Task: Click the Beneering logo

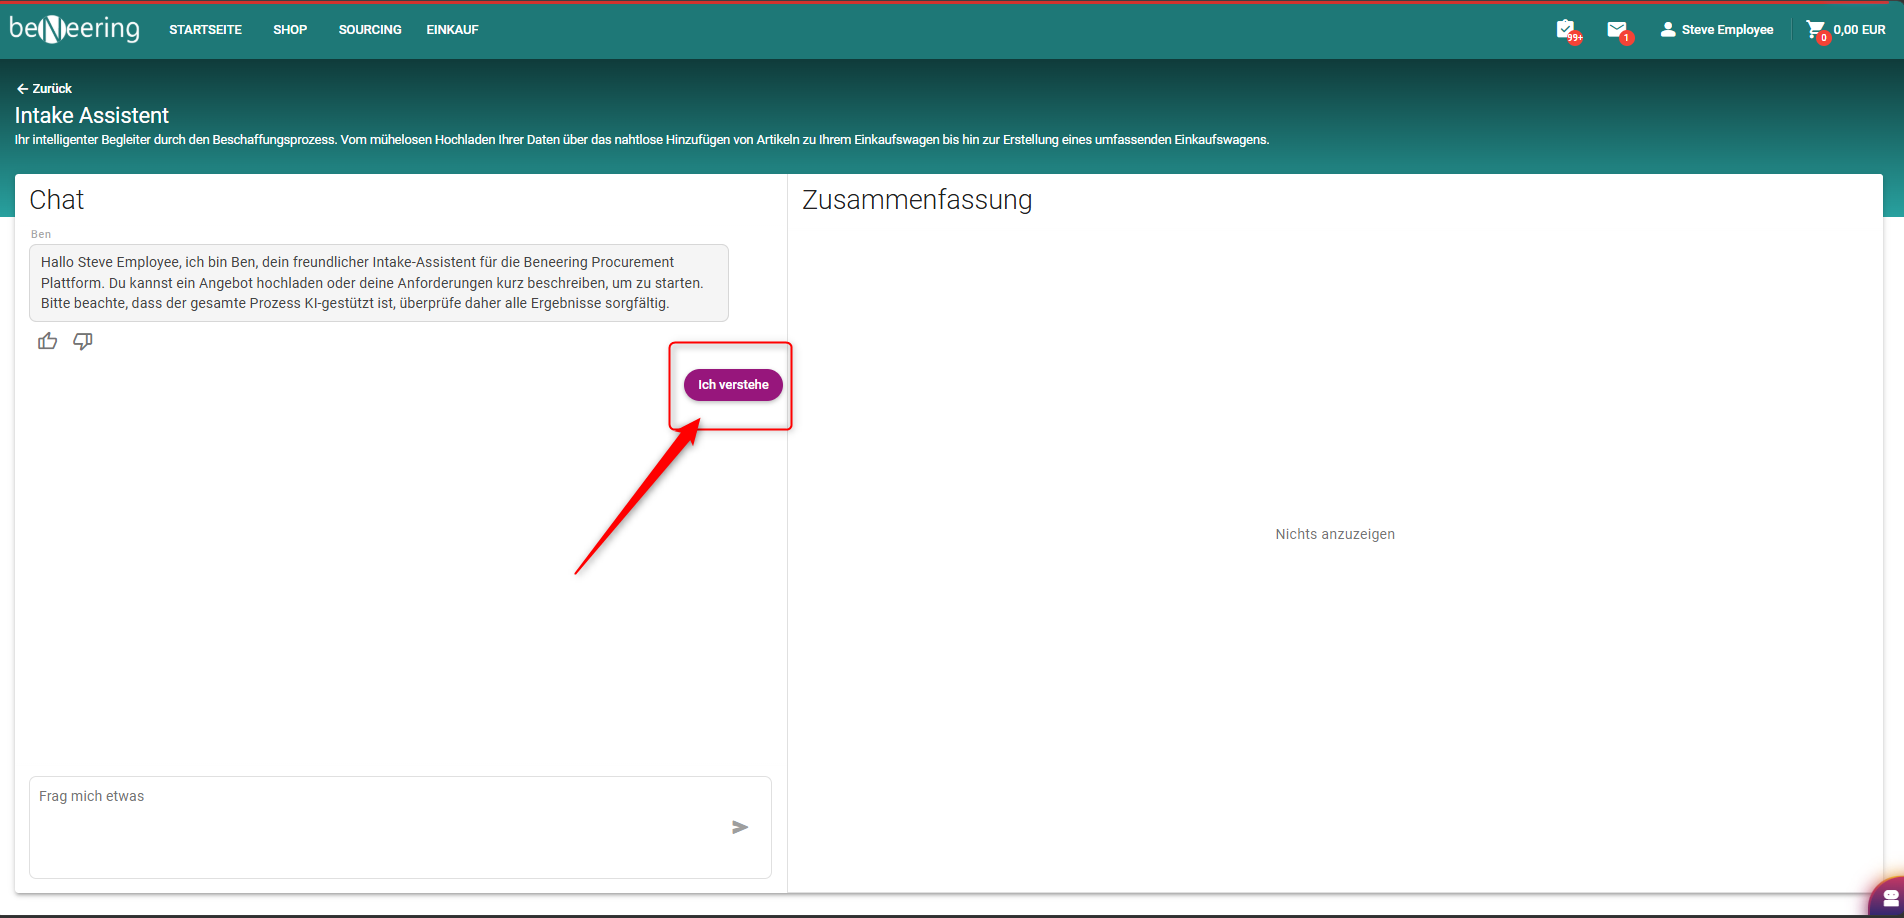Action: tap(75, 29)
